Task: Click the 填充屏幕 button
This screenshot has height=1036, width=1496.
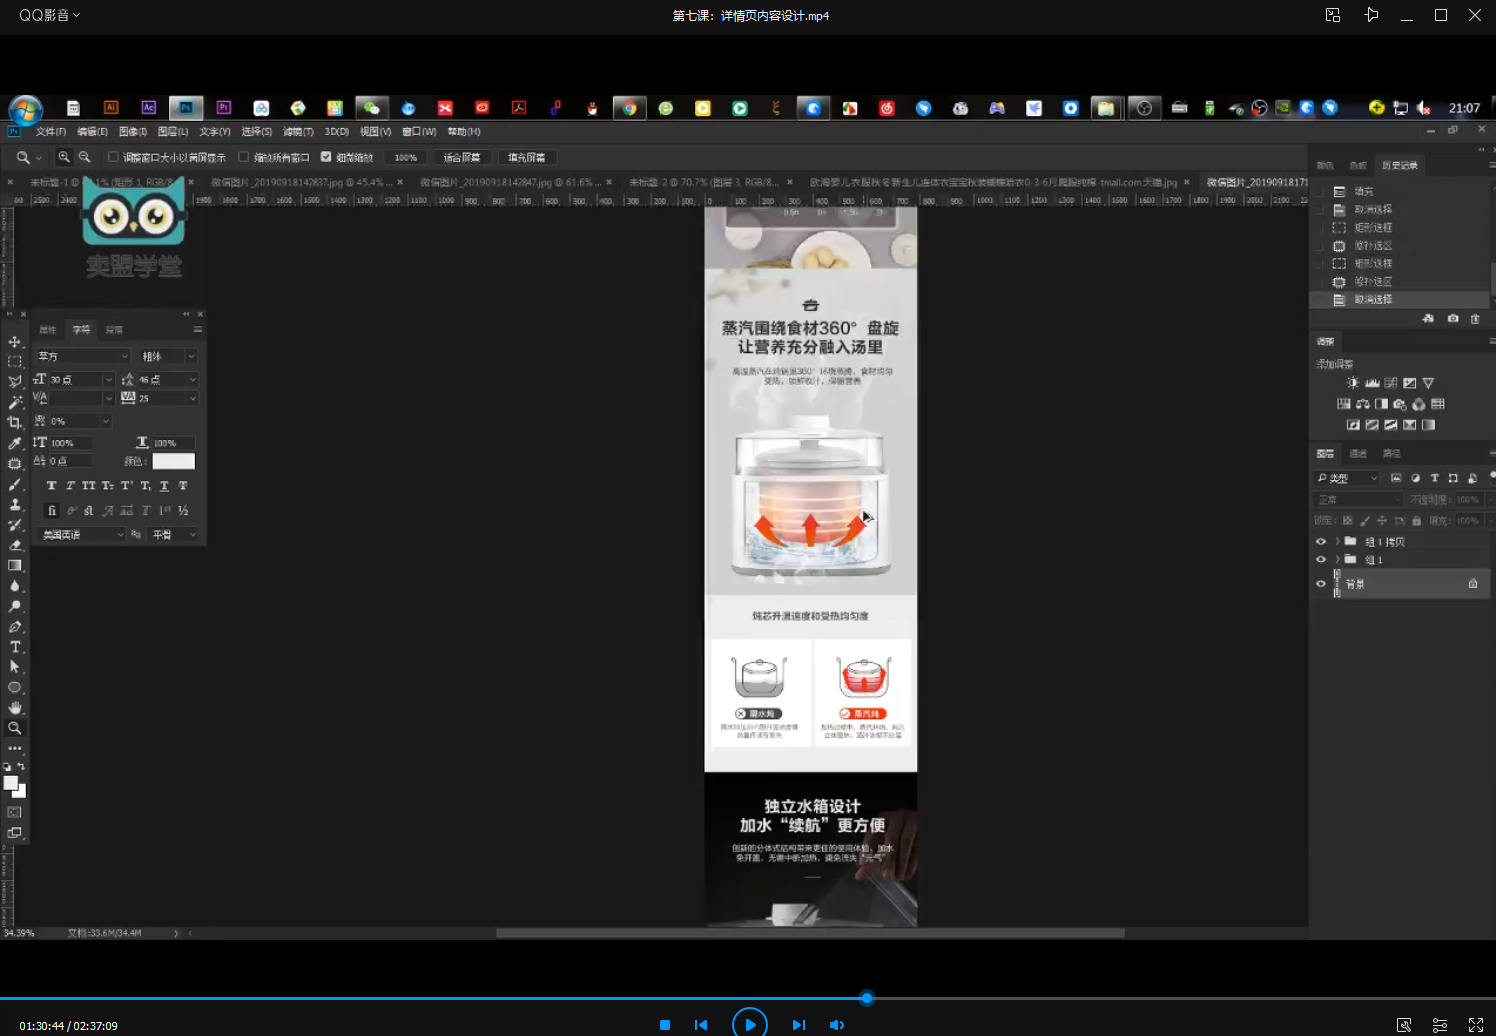Action: (526, 157)
